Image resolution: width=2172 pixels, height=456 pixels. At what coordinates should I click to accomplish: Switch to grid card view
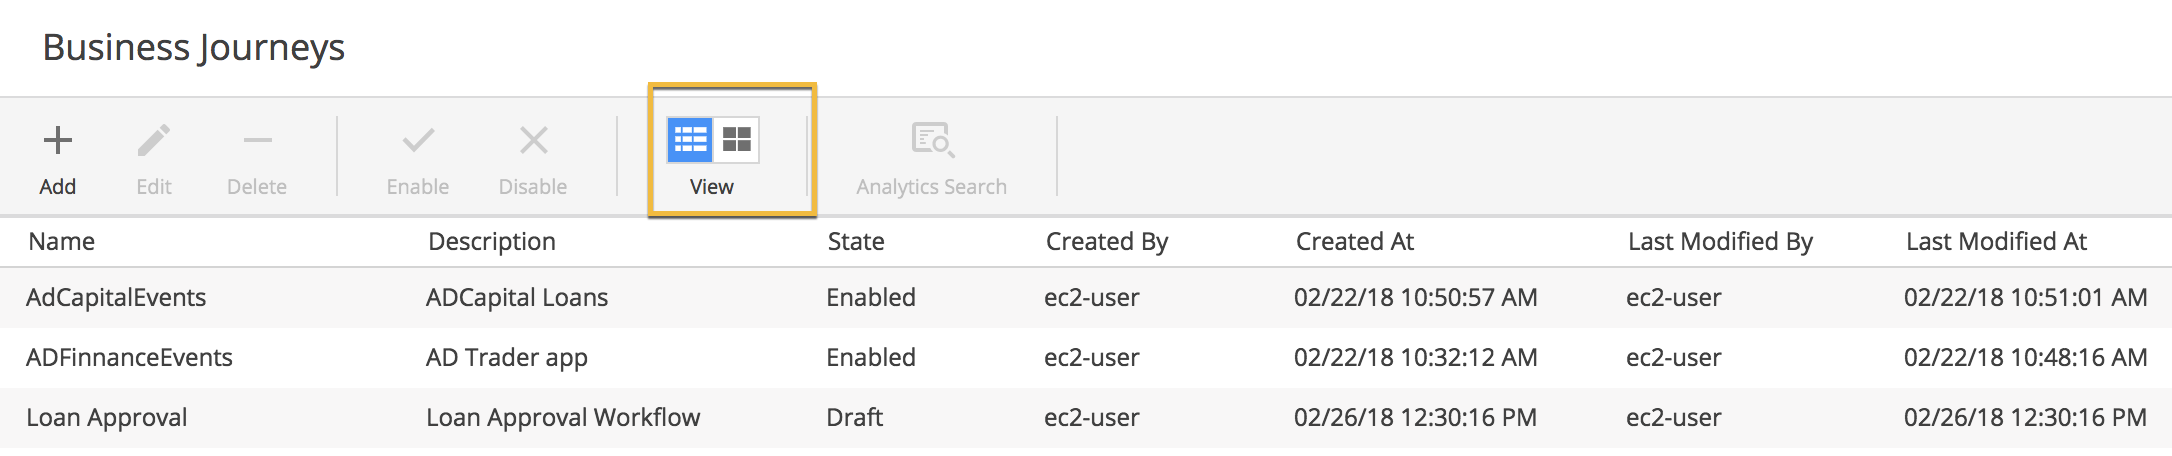coord(737,140)
